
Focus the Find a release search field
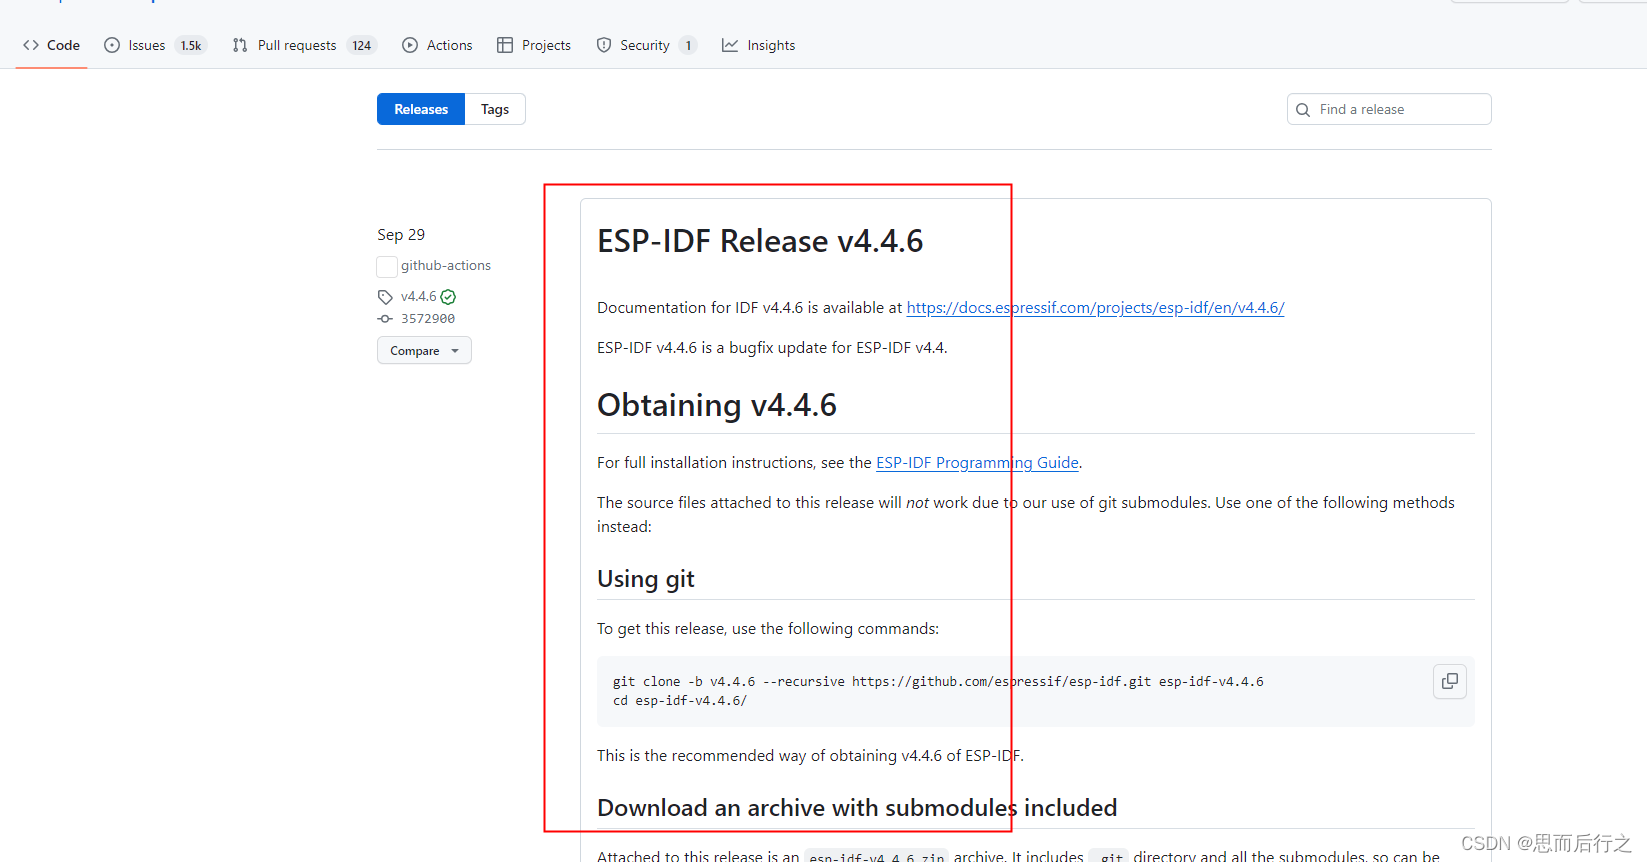click(x=1389, y=109)
